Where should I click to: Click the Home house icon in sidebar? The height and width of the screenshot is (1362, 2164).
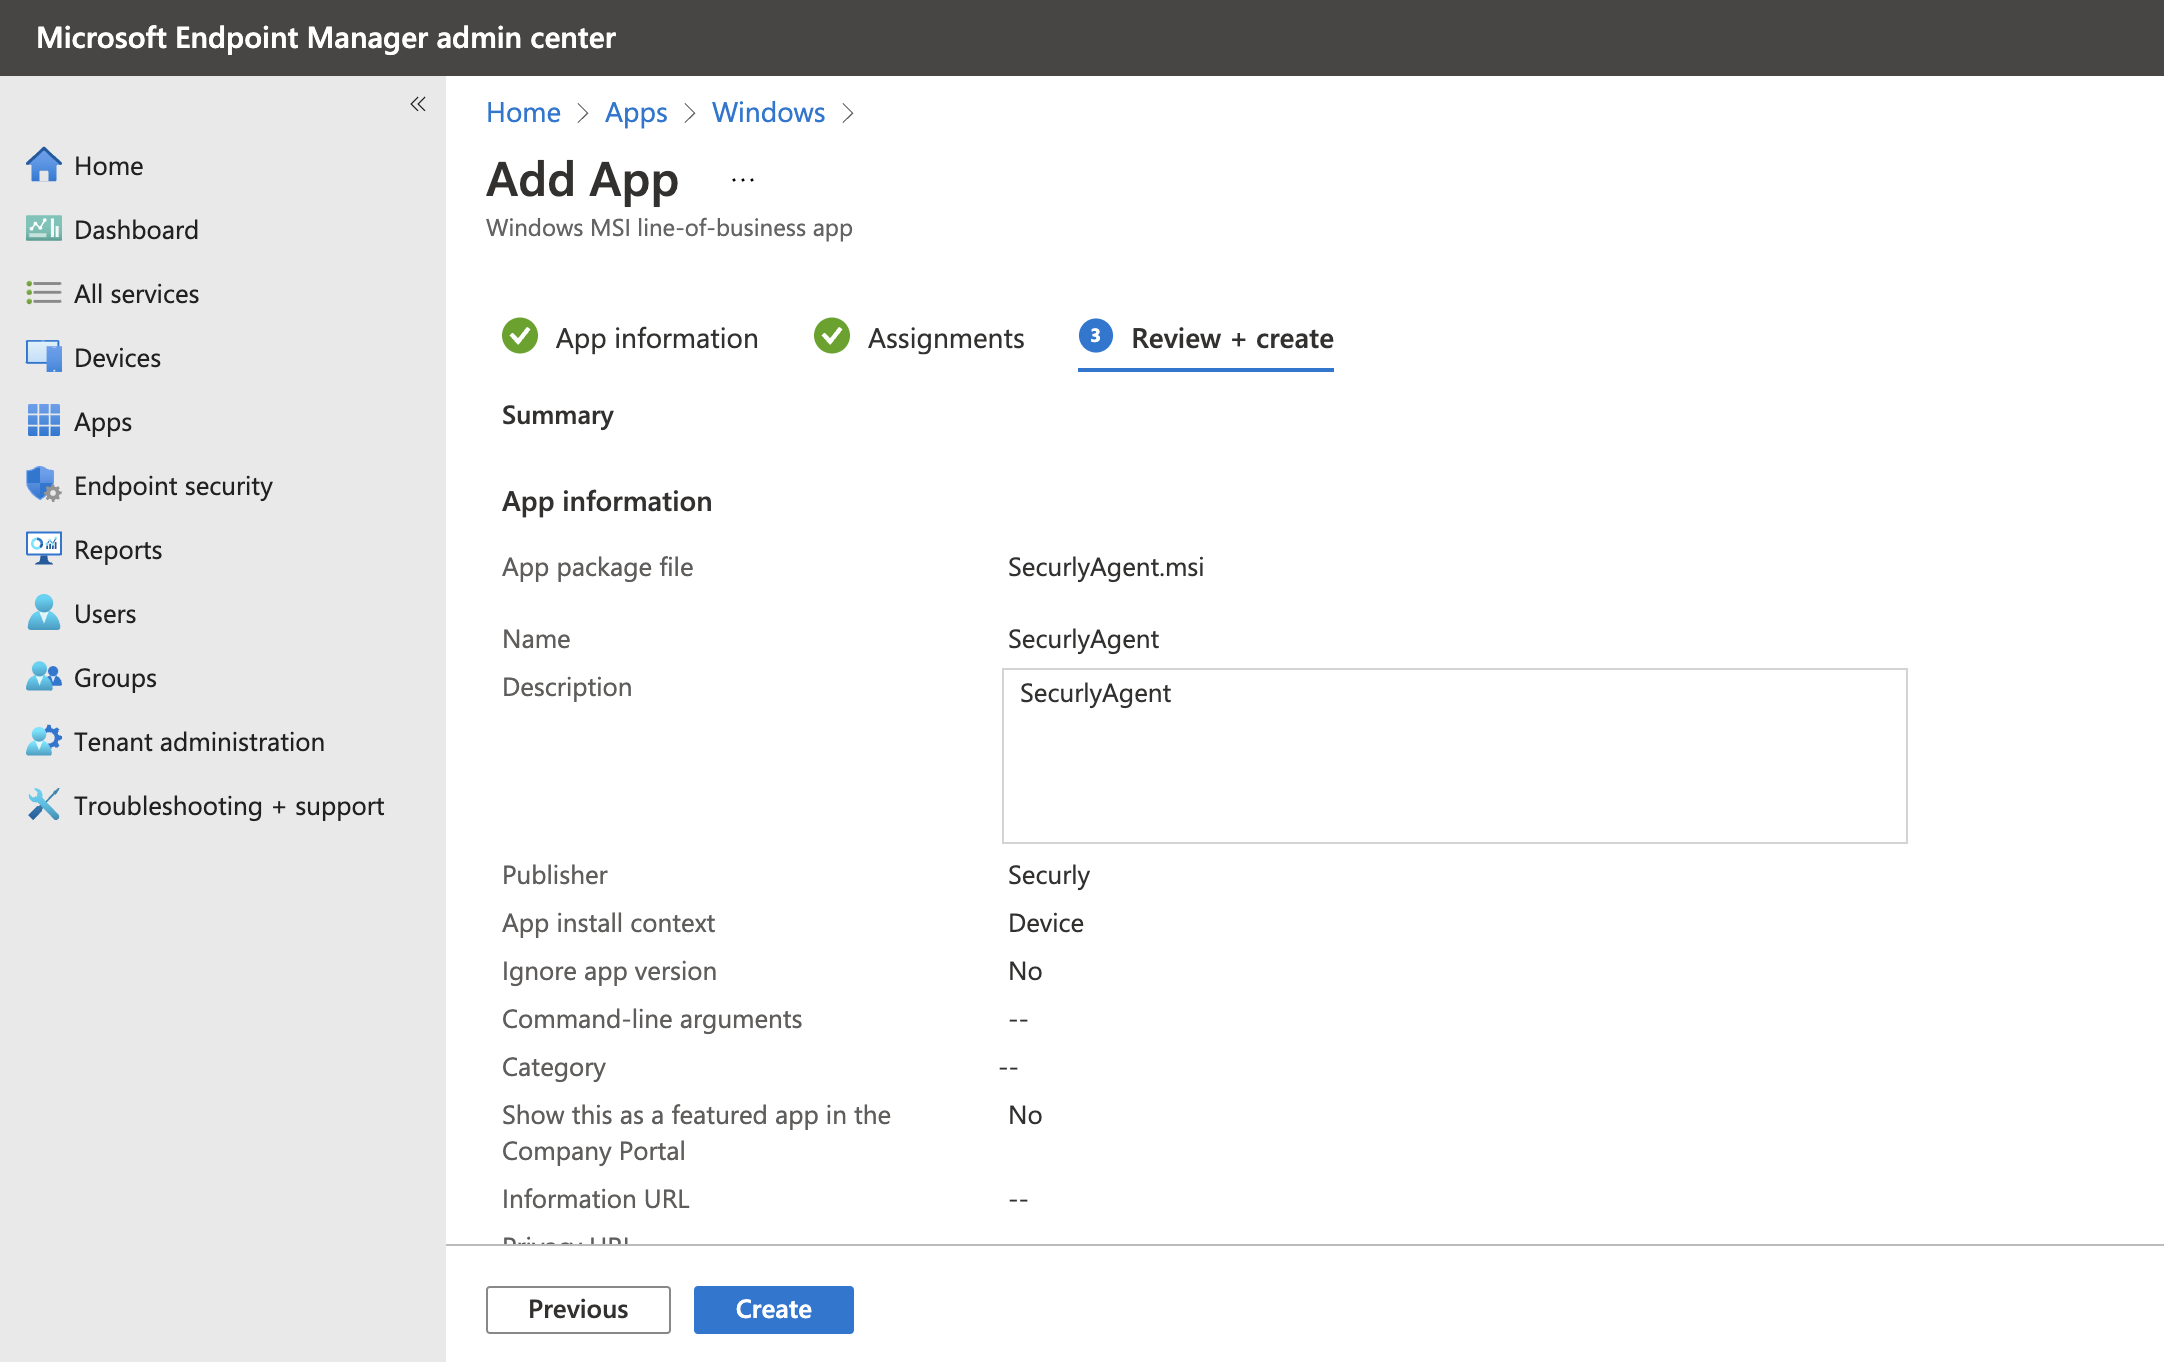[44, 165]
